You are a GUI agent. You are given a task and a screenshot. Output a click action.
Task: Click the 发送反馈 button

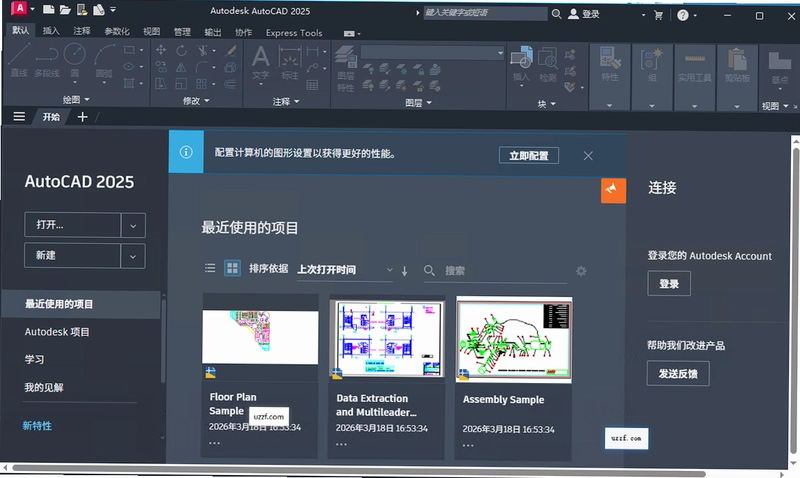click(678, 374)
